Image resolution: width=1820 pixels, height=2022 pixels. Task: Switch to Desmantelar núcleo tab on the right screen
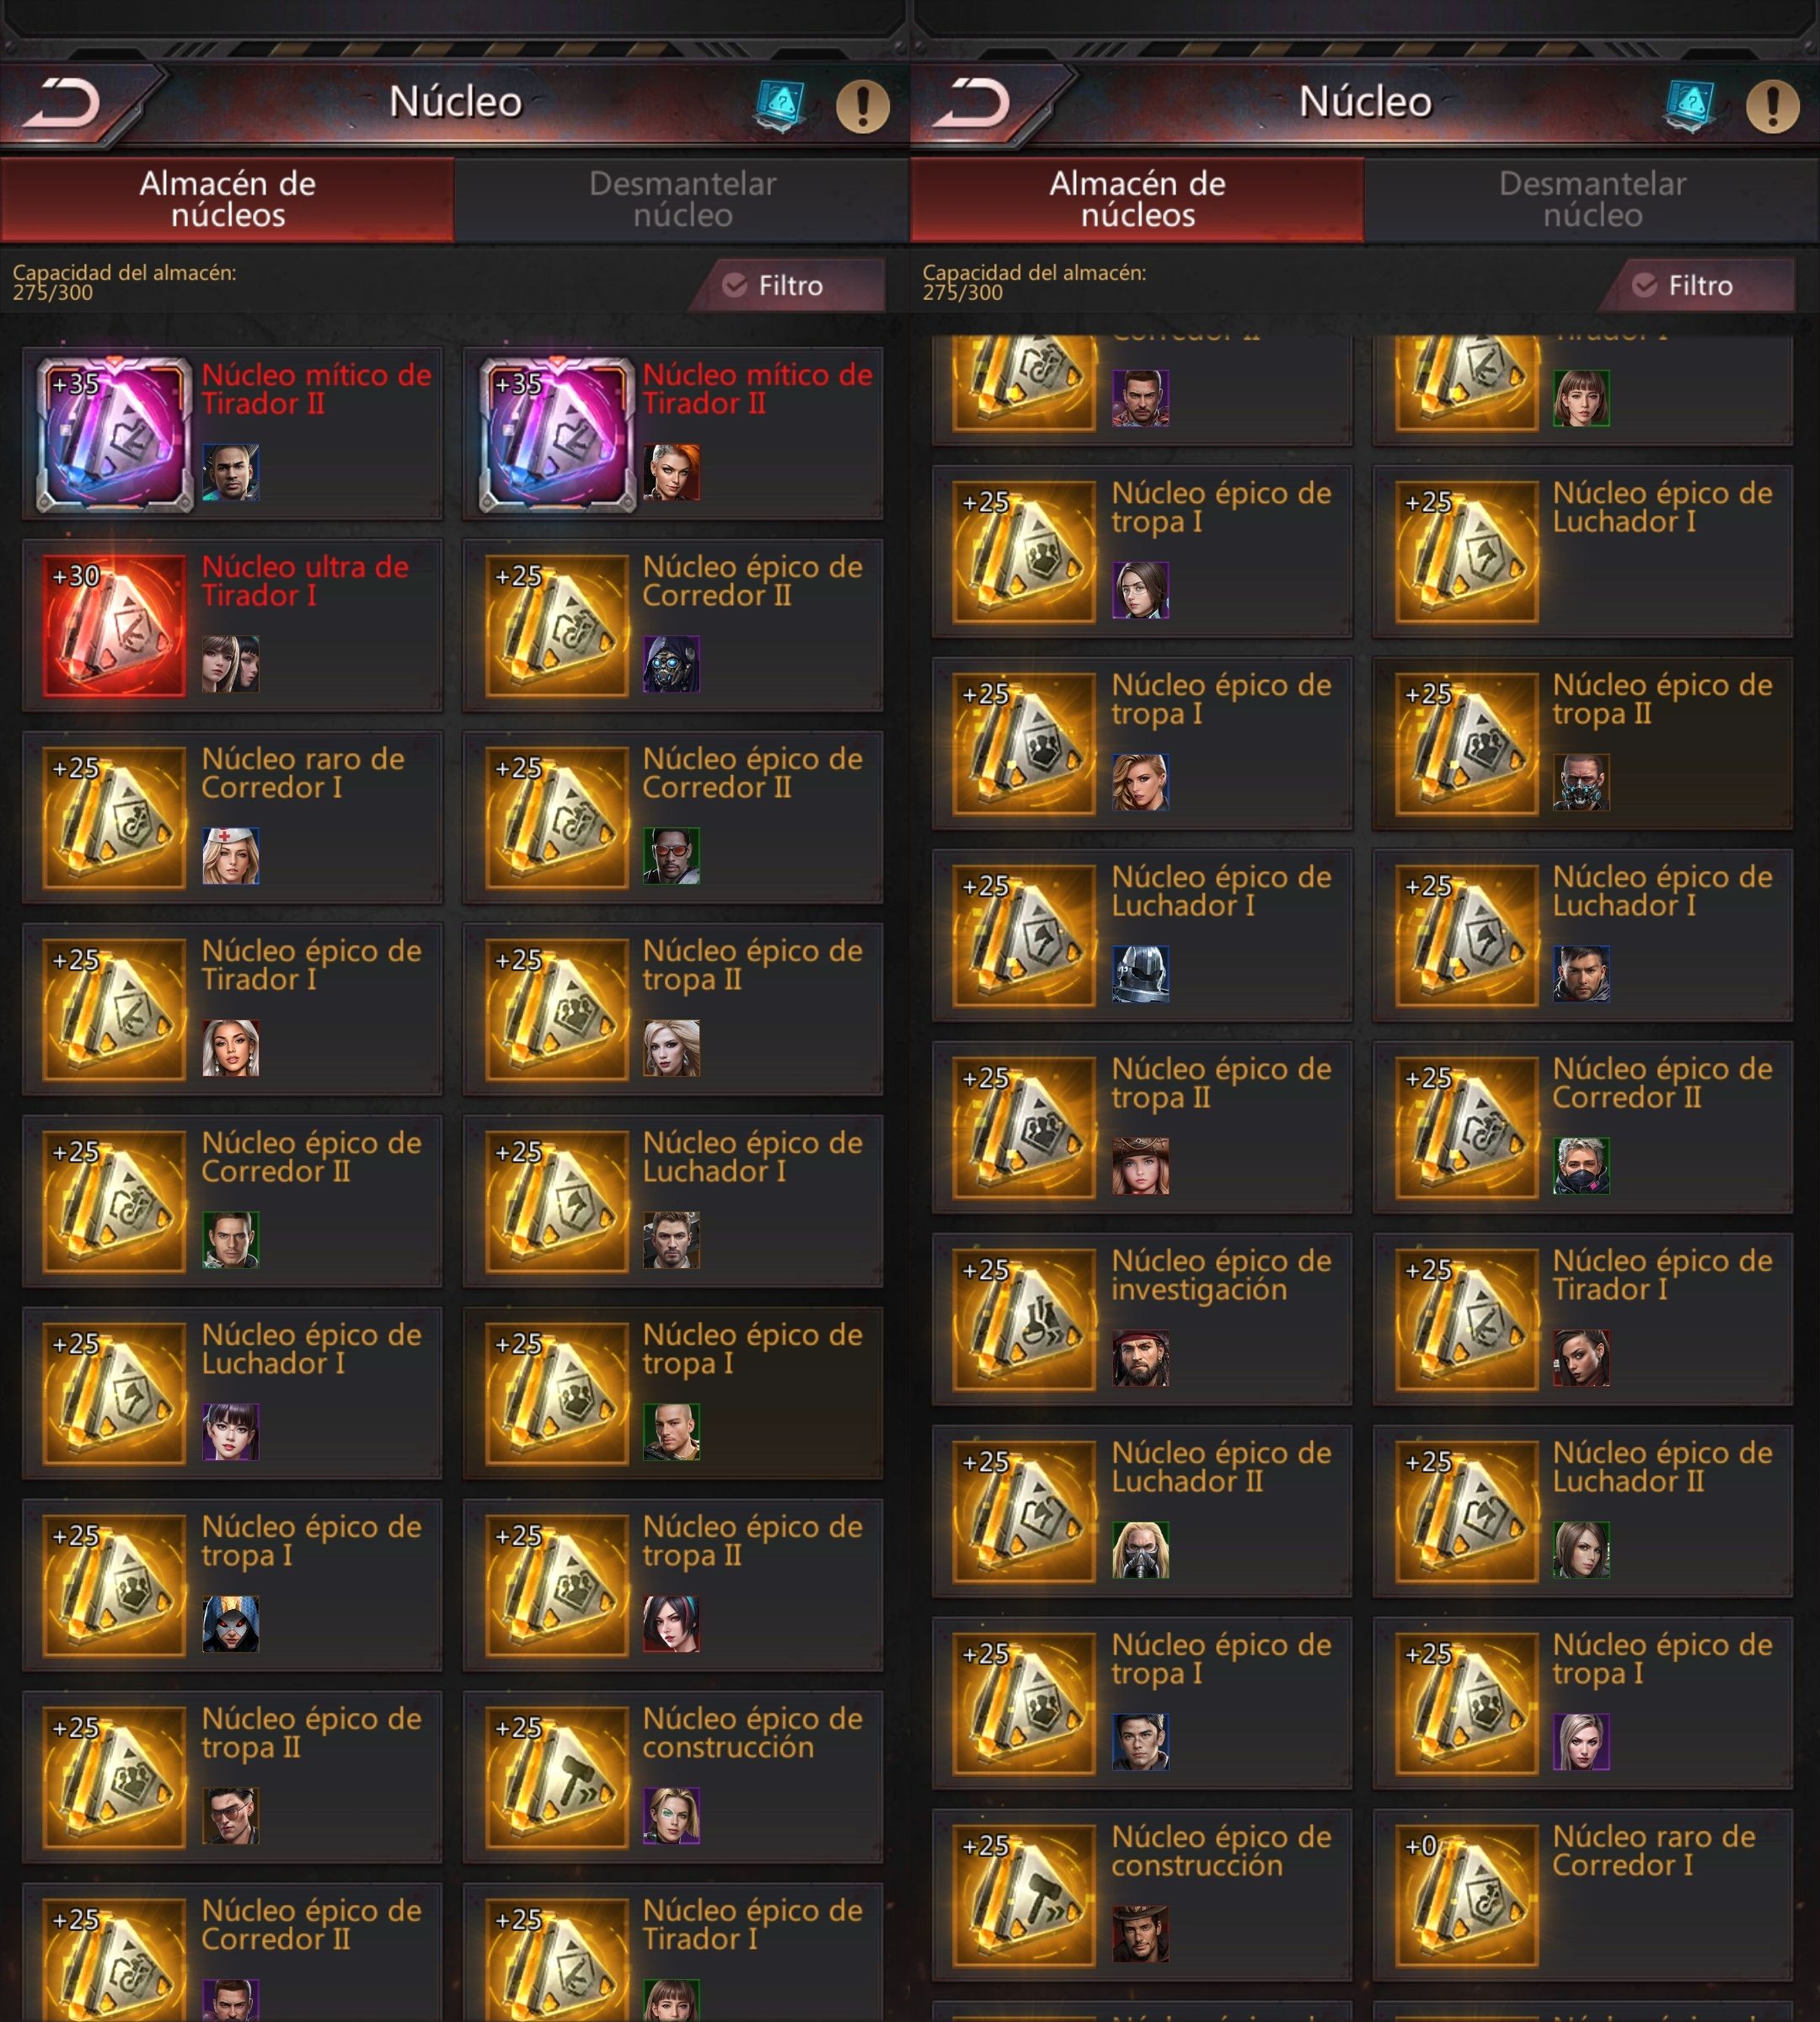1592,199
